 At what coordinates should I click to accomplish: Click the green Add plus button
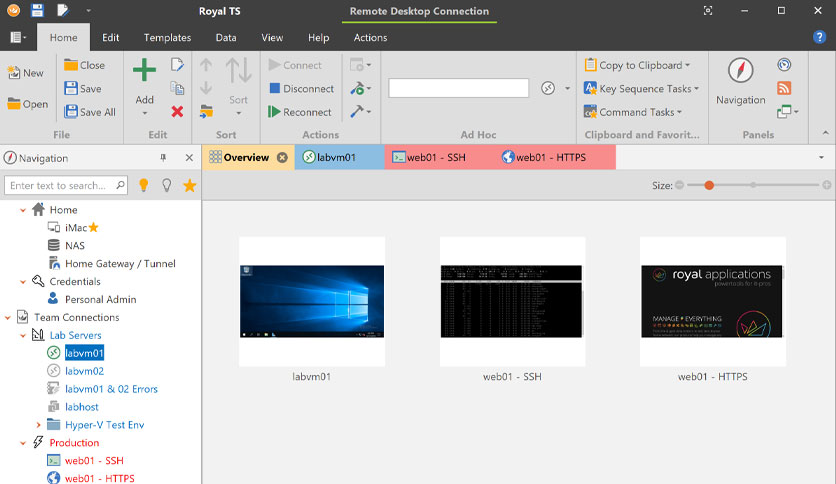coord(144,70)
